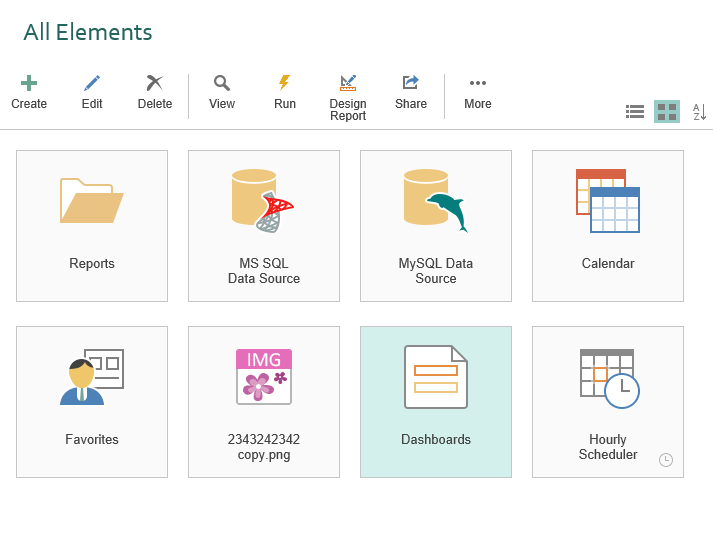Screen dimensions: 713x535
Task: Open the Favorites tile
Action: click(92, 402)
